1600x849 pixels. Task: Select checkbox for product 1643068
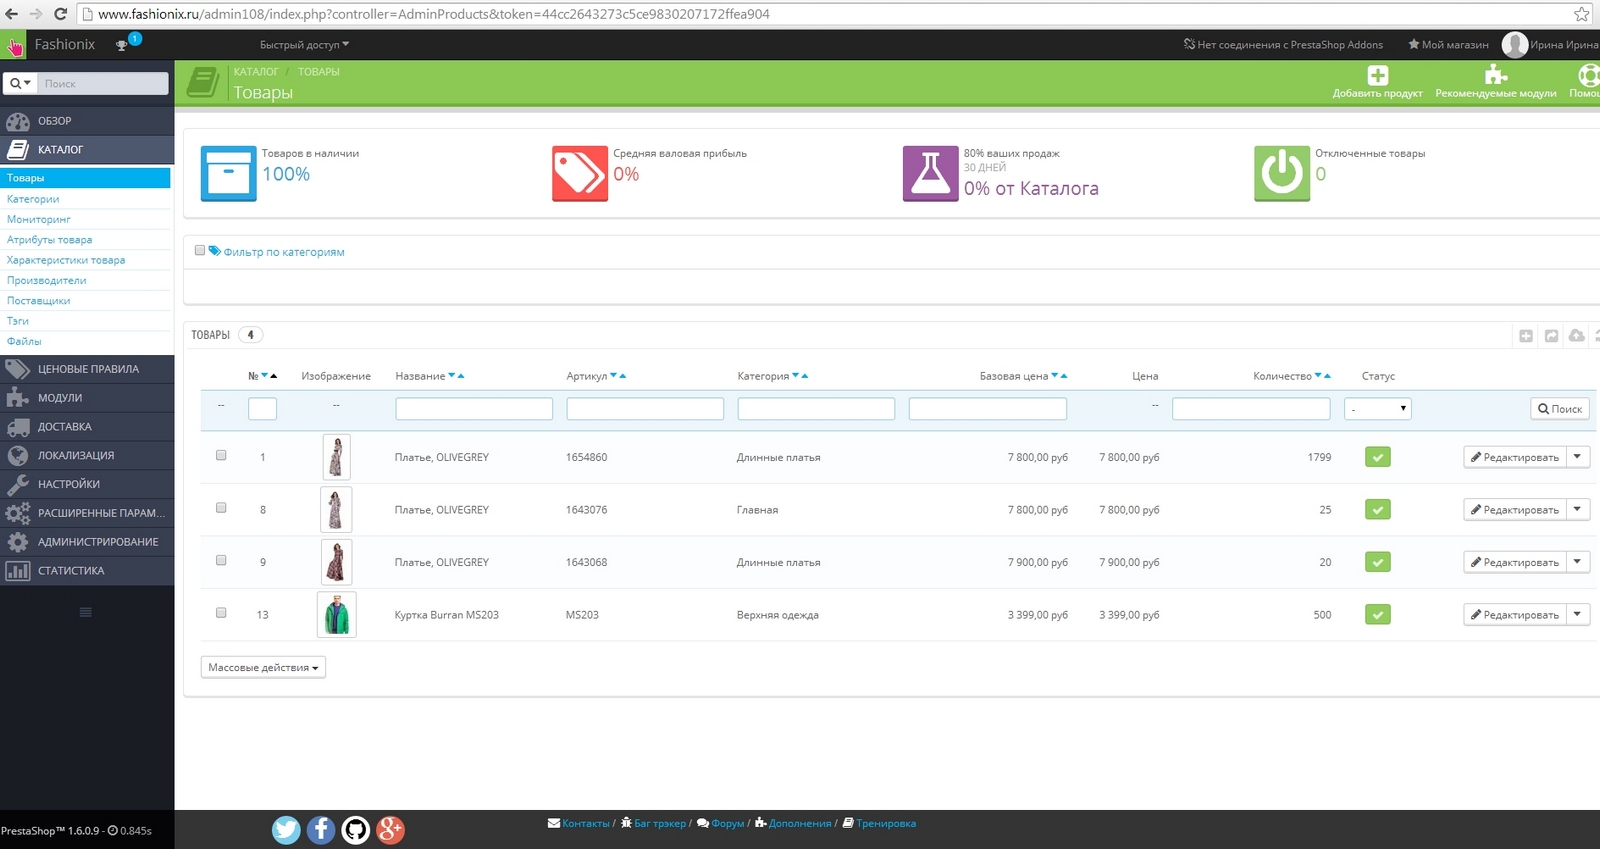point(221,560)
